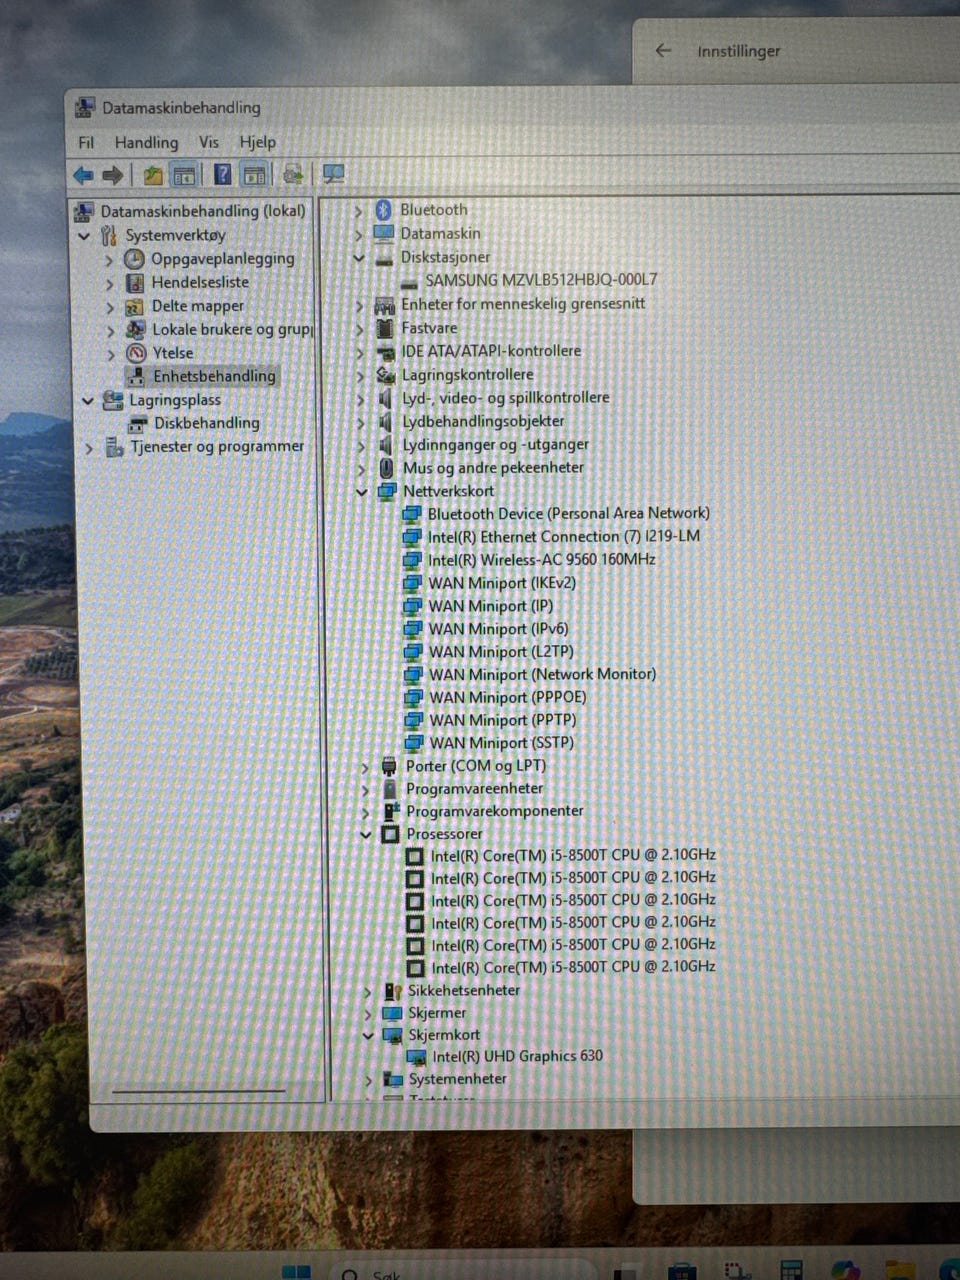
Task: Expand IDE ATA/ATAPI-kontrollere
Action: (360, 351)
